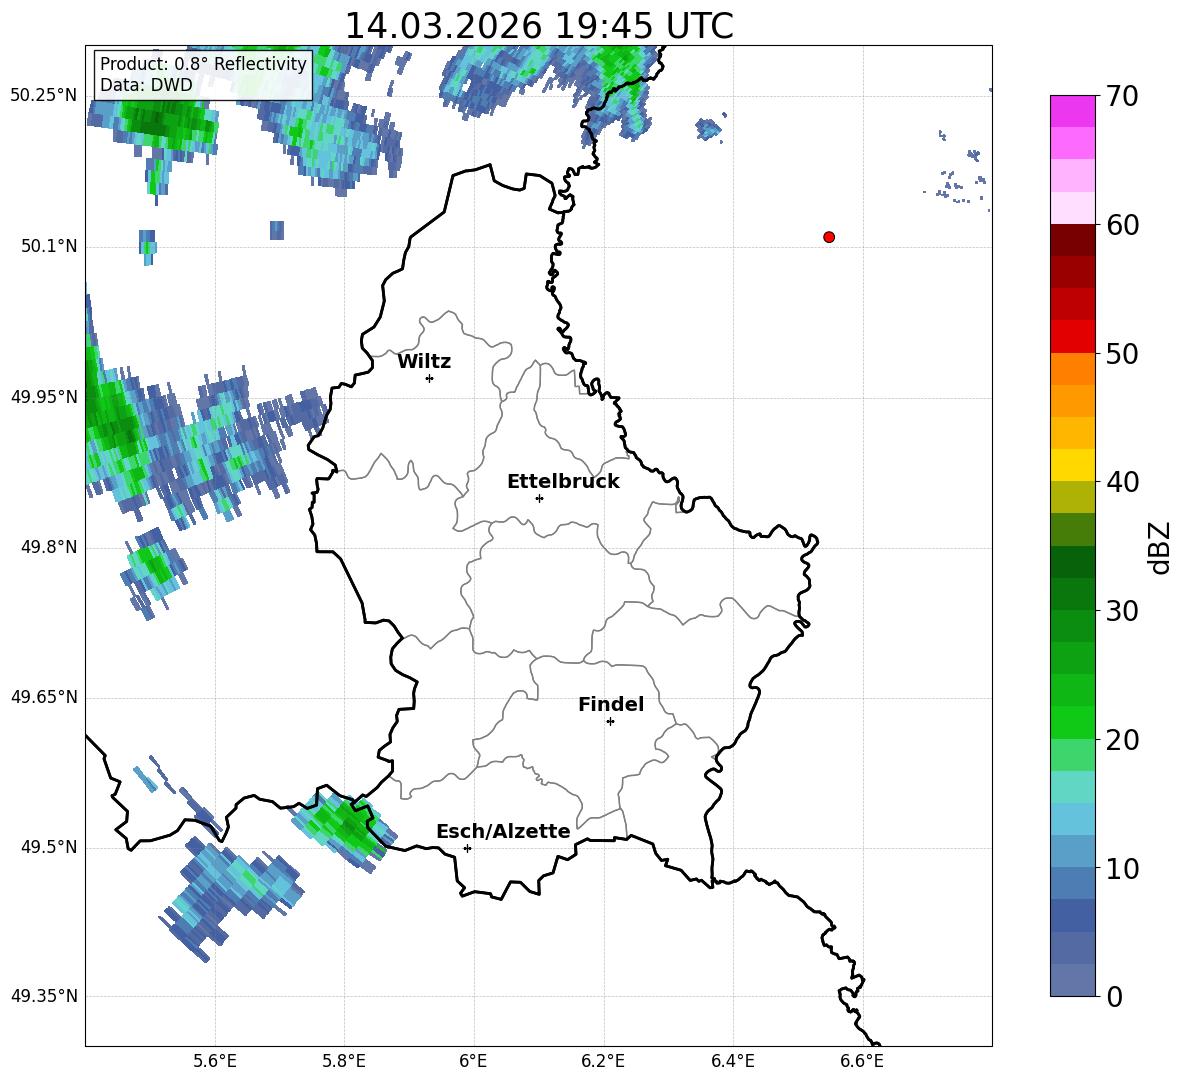
Task: Pick the top magenta colorbar segment below 70
Action: 1072,111
